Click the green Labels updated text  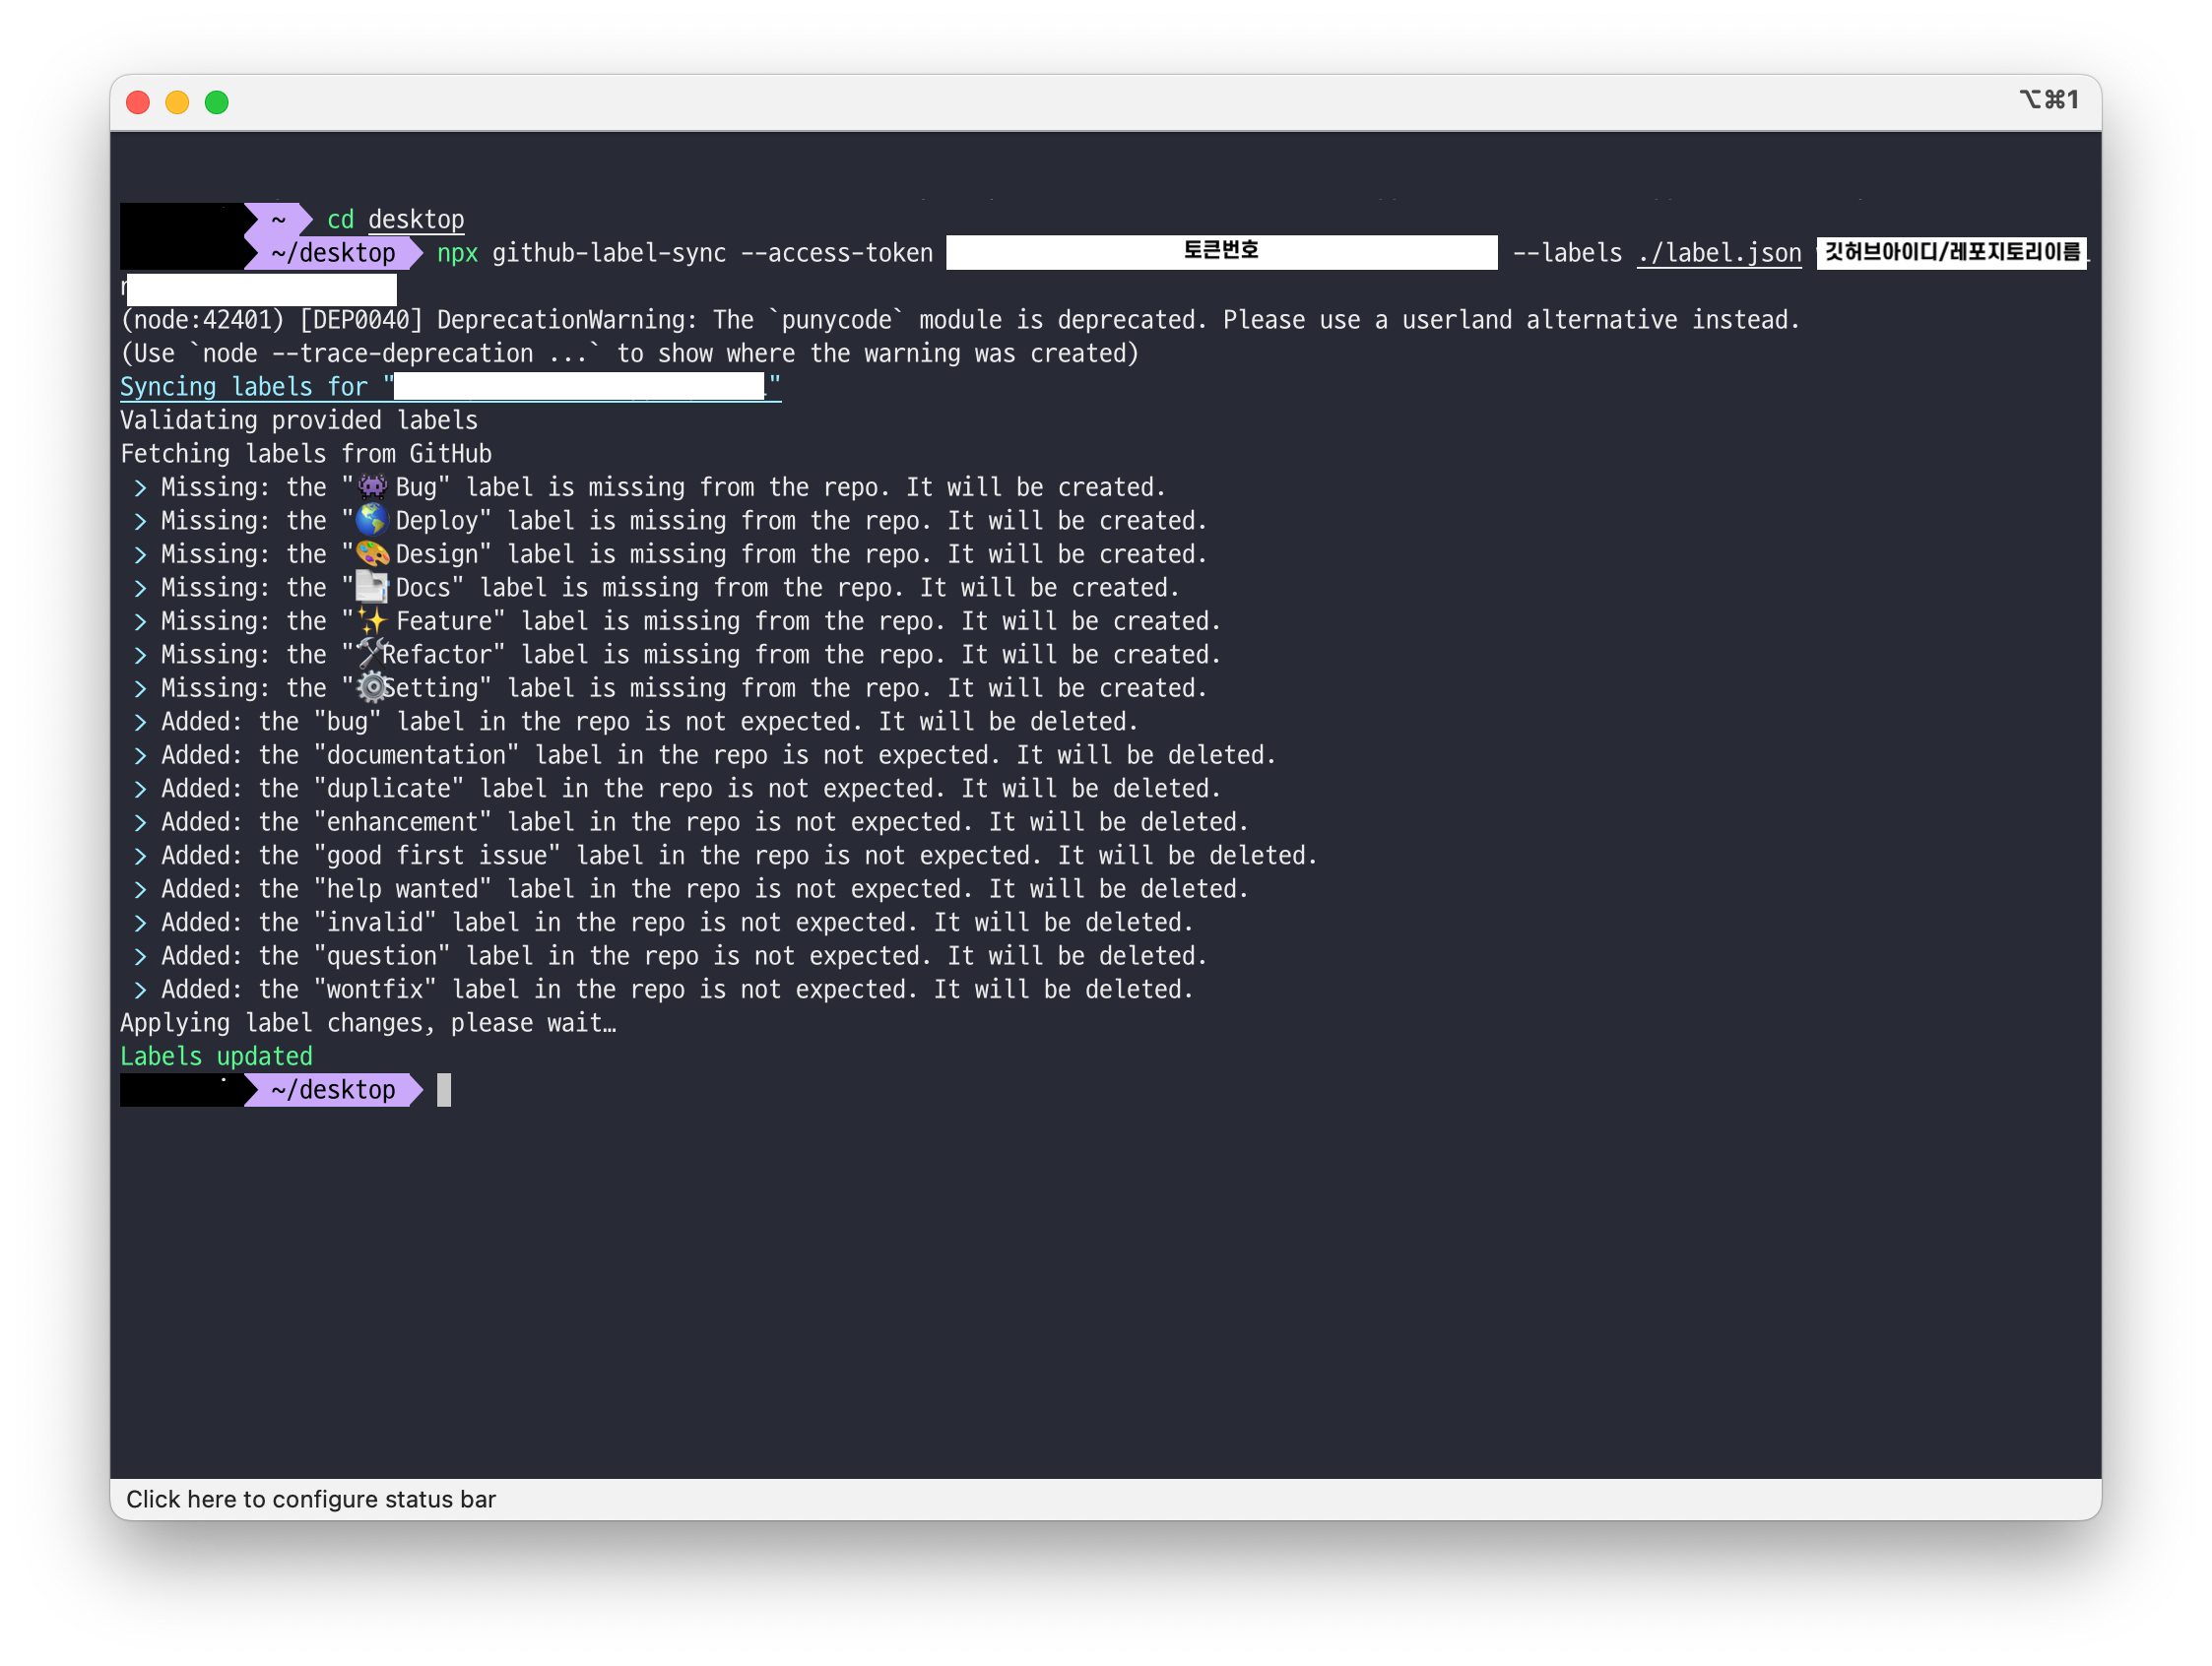[x=216, y=1056]
